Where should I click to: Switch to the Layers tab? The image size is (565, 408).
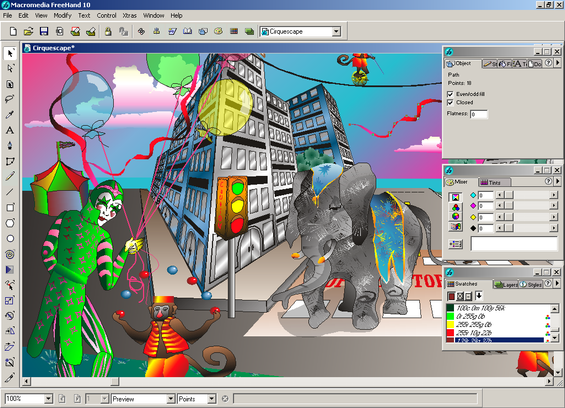pyautogui.click(x=506, y=284)
